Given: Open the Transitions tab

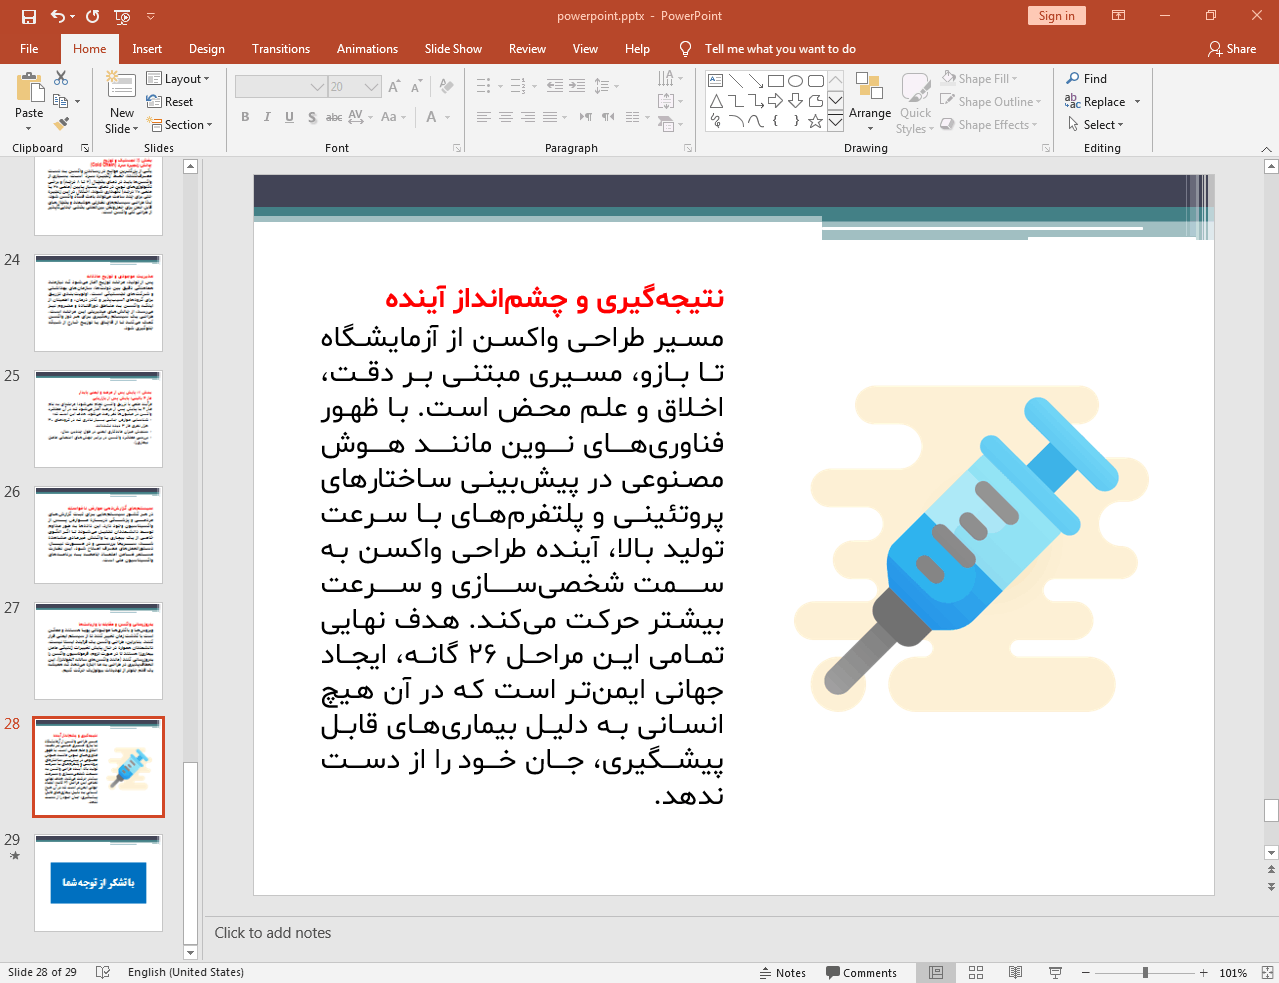Looking at the screenshot, I should [281, 49].
